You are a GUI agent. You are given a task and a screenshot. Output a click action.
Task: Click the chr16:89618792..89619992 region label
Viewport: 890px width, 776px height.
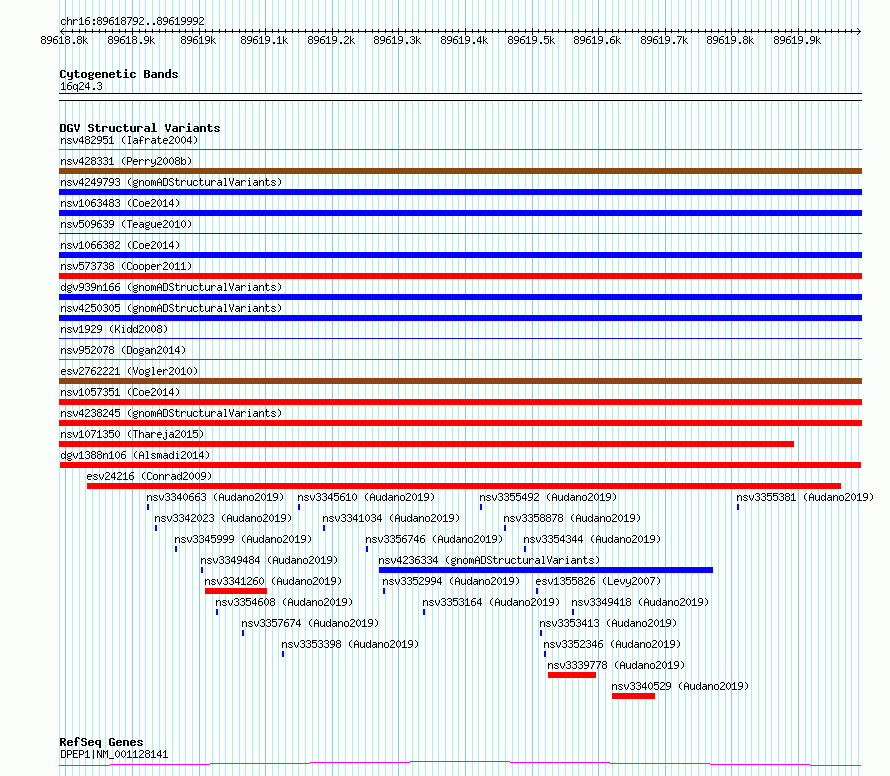coord(132,21)
